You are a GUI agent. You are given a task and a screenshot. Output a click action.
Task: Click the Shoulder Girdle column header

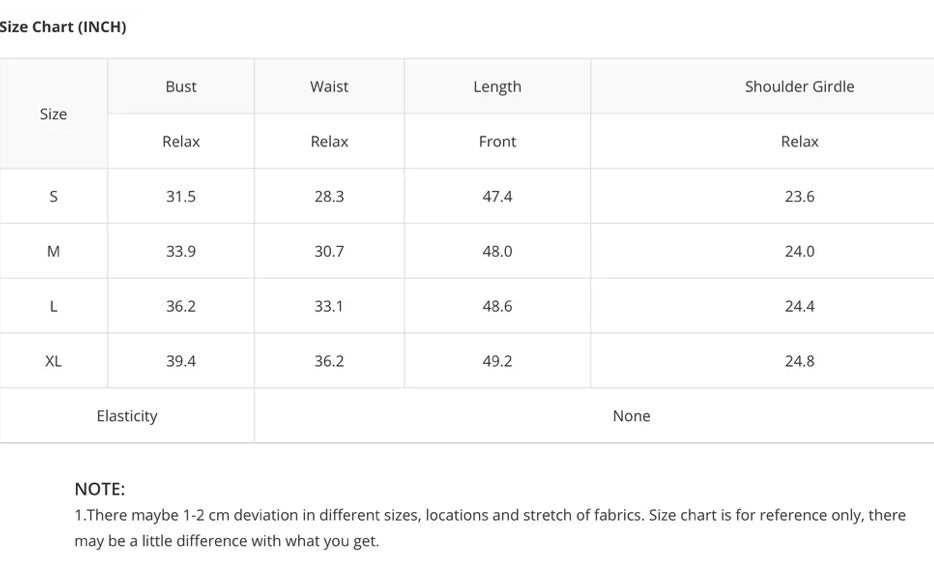pos(799,87)
